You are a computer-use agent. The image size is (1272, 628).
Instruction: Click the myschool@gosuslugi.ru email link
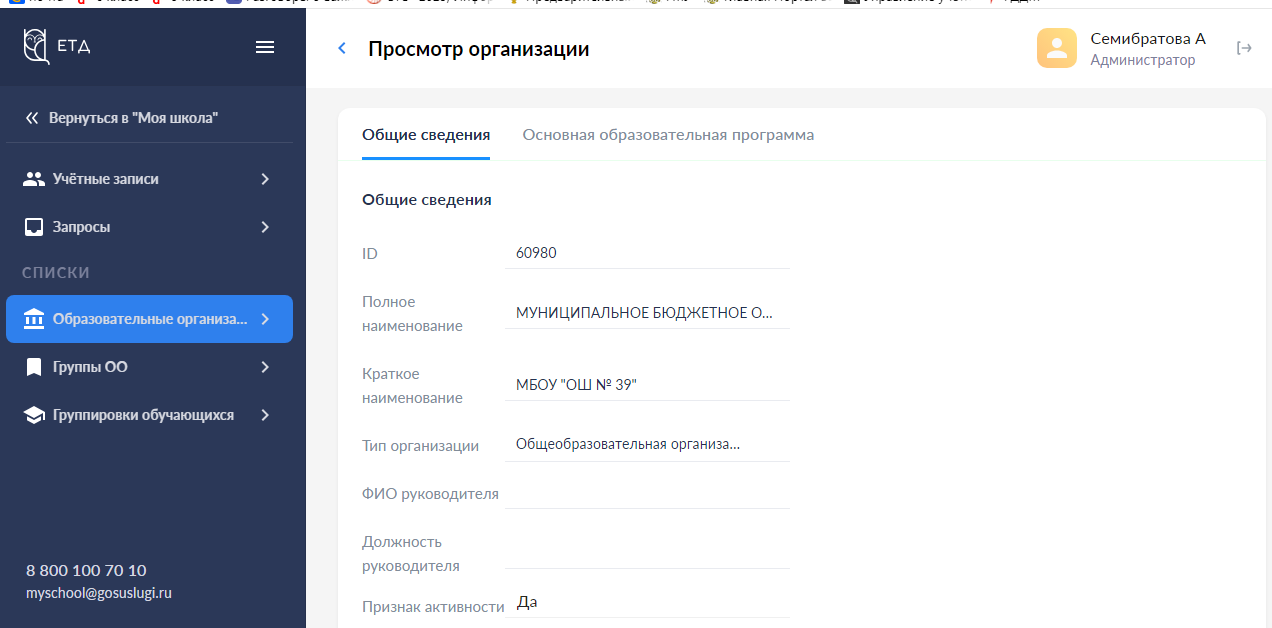(99, 593)
